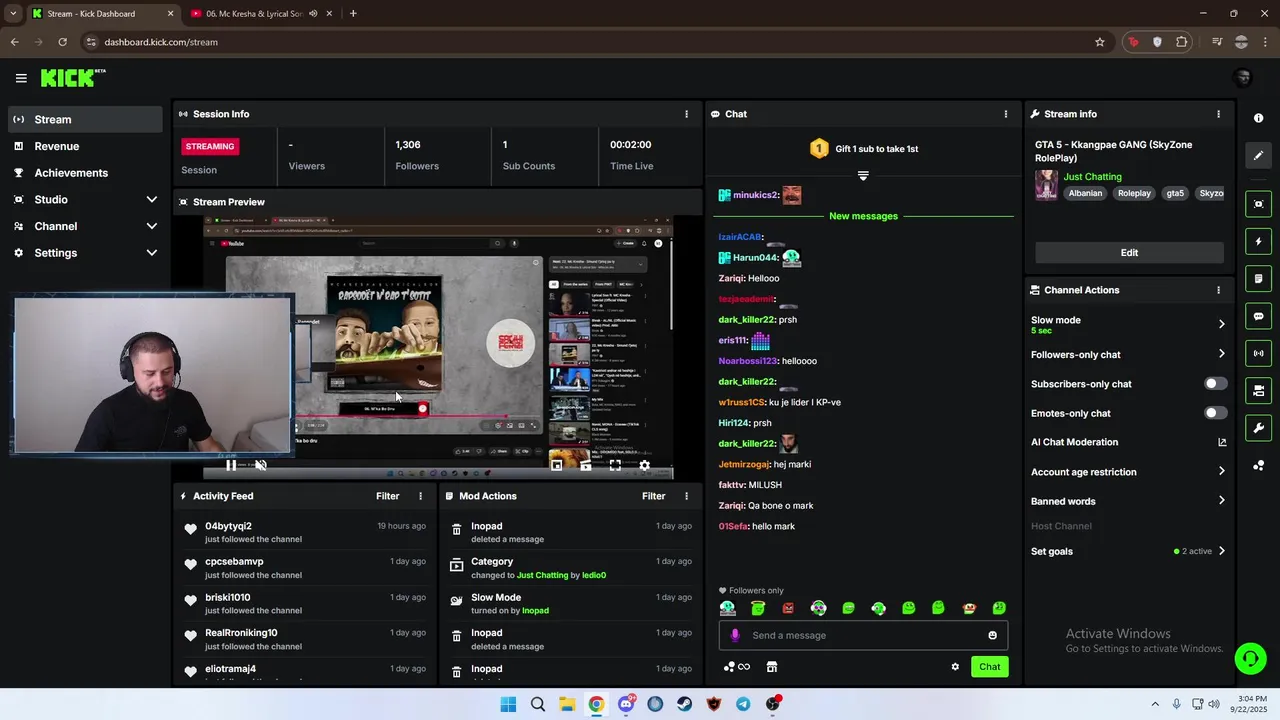Expand the Studio sidebar section
1280x720 pixels.
tap(152, 199)
